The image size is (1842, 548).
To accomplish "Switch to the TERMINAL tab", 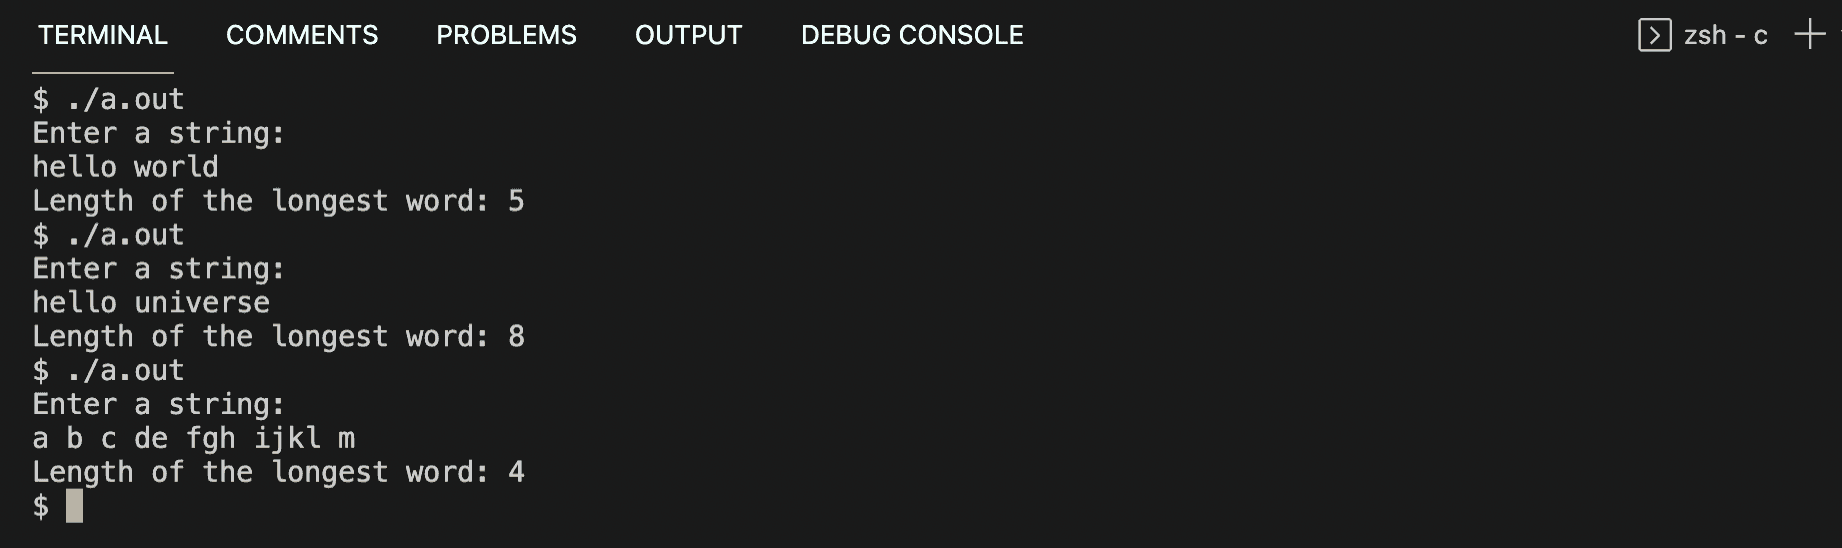I will (x=103, y=35).
